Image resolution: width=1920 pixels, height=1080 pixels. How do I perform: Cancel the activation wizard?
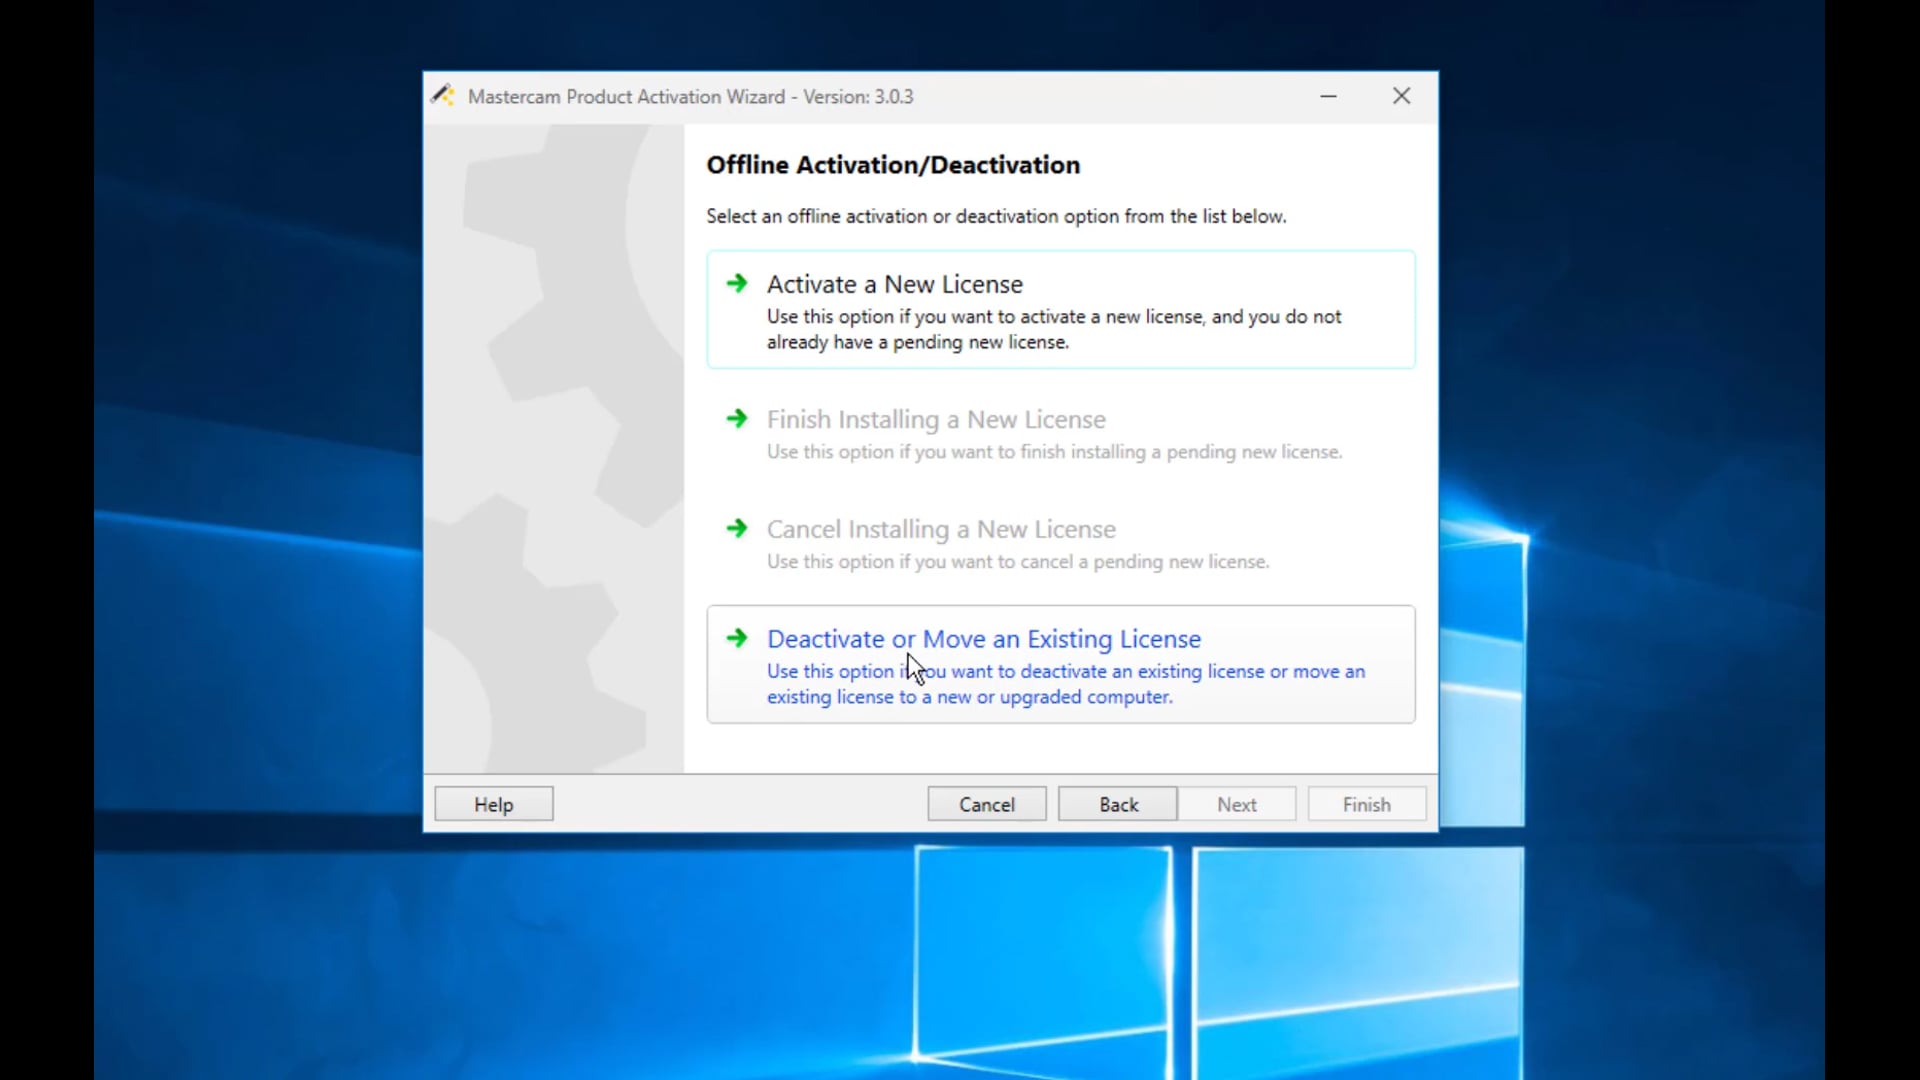pos(986,804)
